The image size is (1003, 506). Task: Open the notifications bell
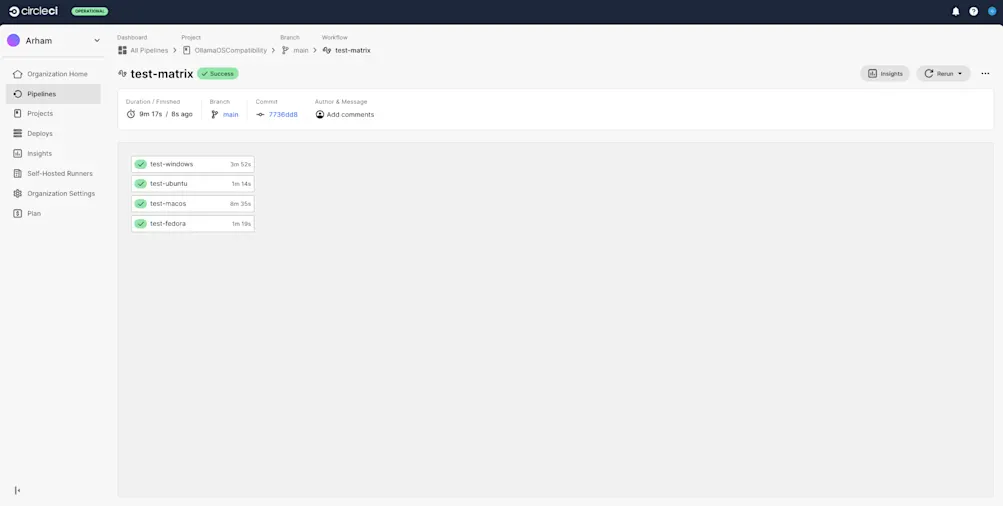956,11
